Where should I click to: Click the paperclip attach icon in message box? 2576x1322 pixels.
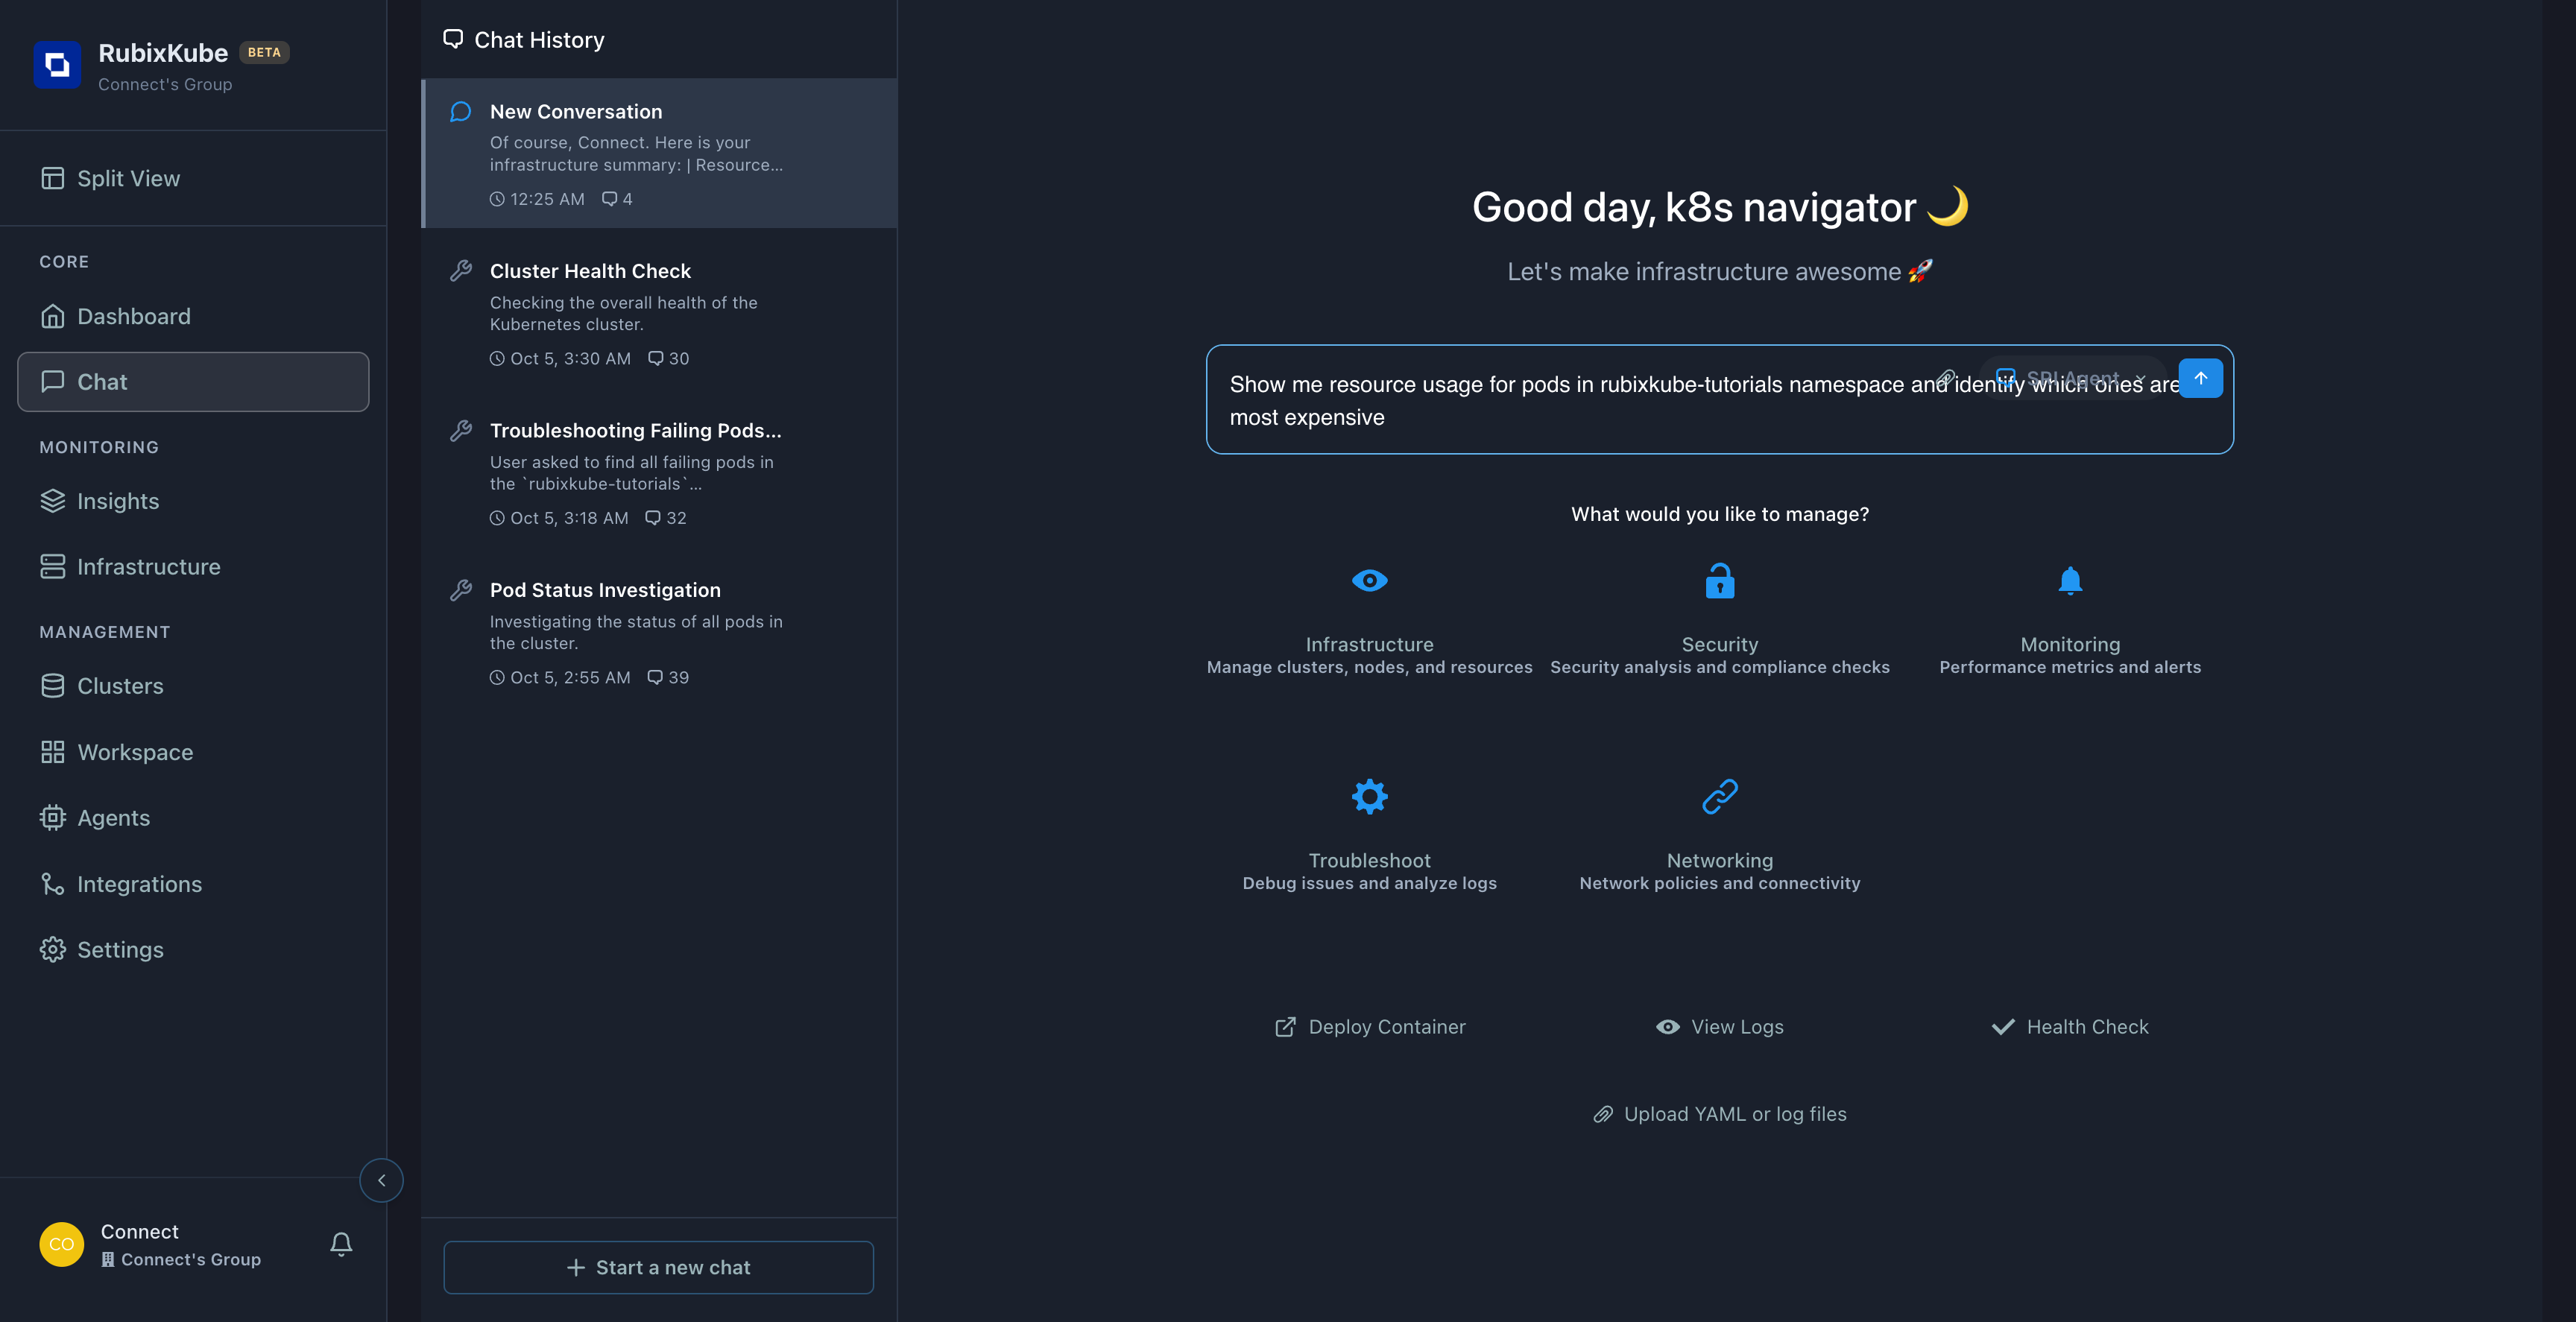tap(1946, 378)
